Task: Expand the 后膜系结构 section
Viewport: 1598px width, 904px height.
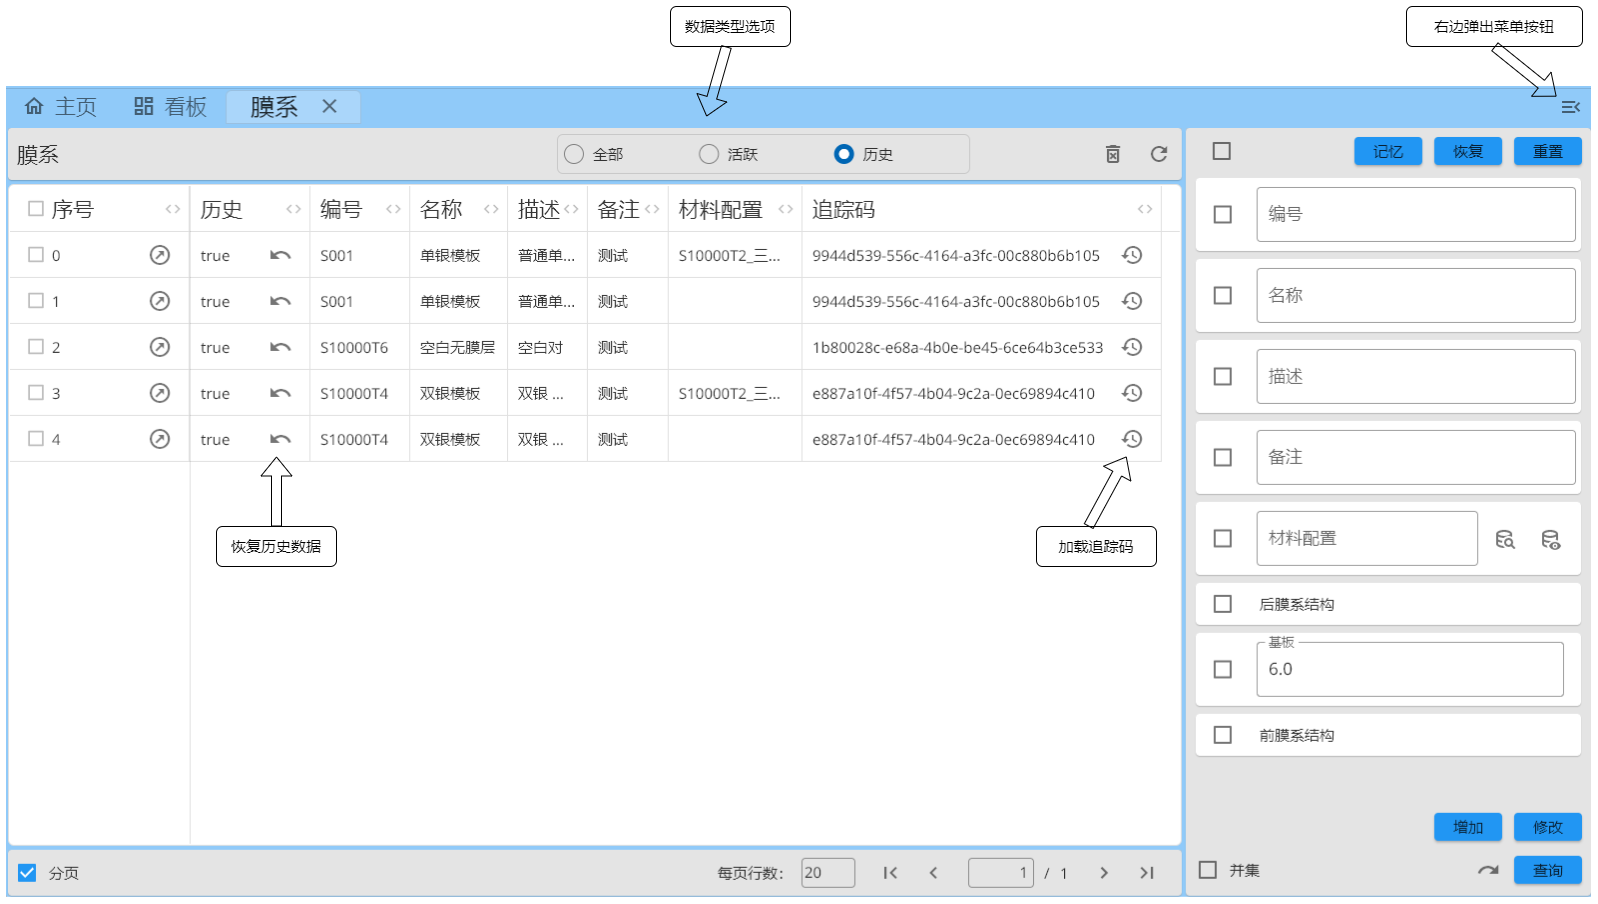Action: 1296,604
